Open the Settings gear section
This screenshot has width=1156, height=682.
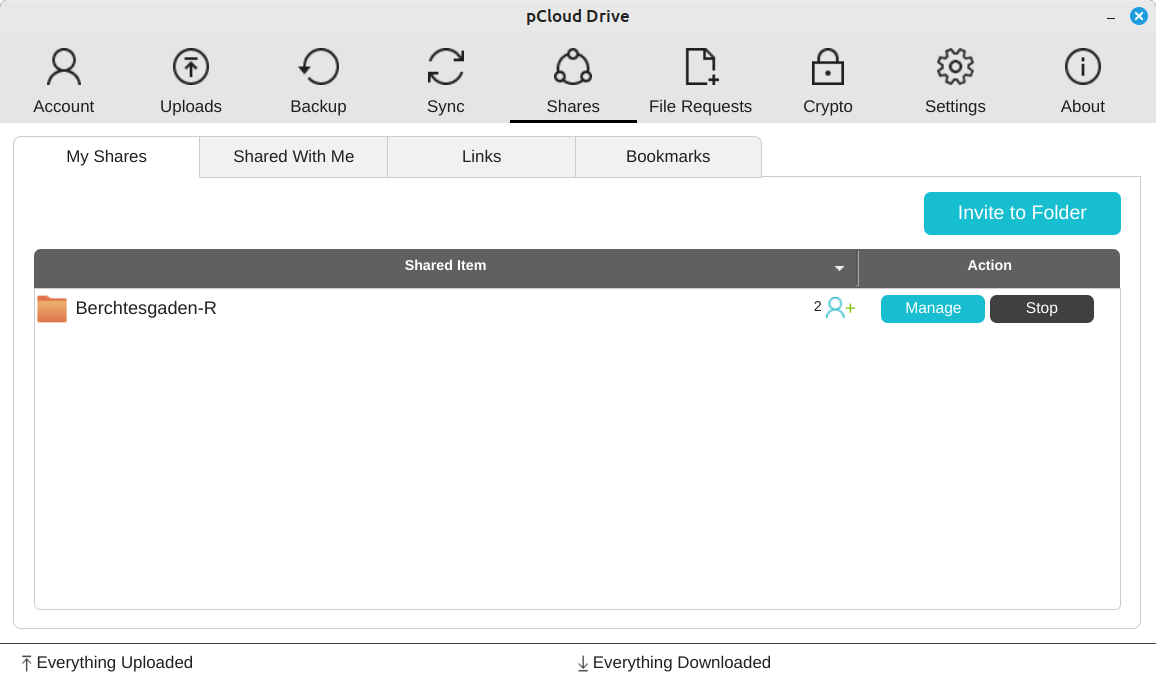click(955, 81)
